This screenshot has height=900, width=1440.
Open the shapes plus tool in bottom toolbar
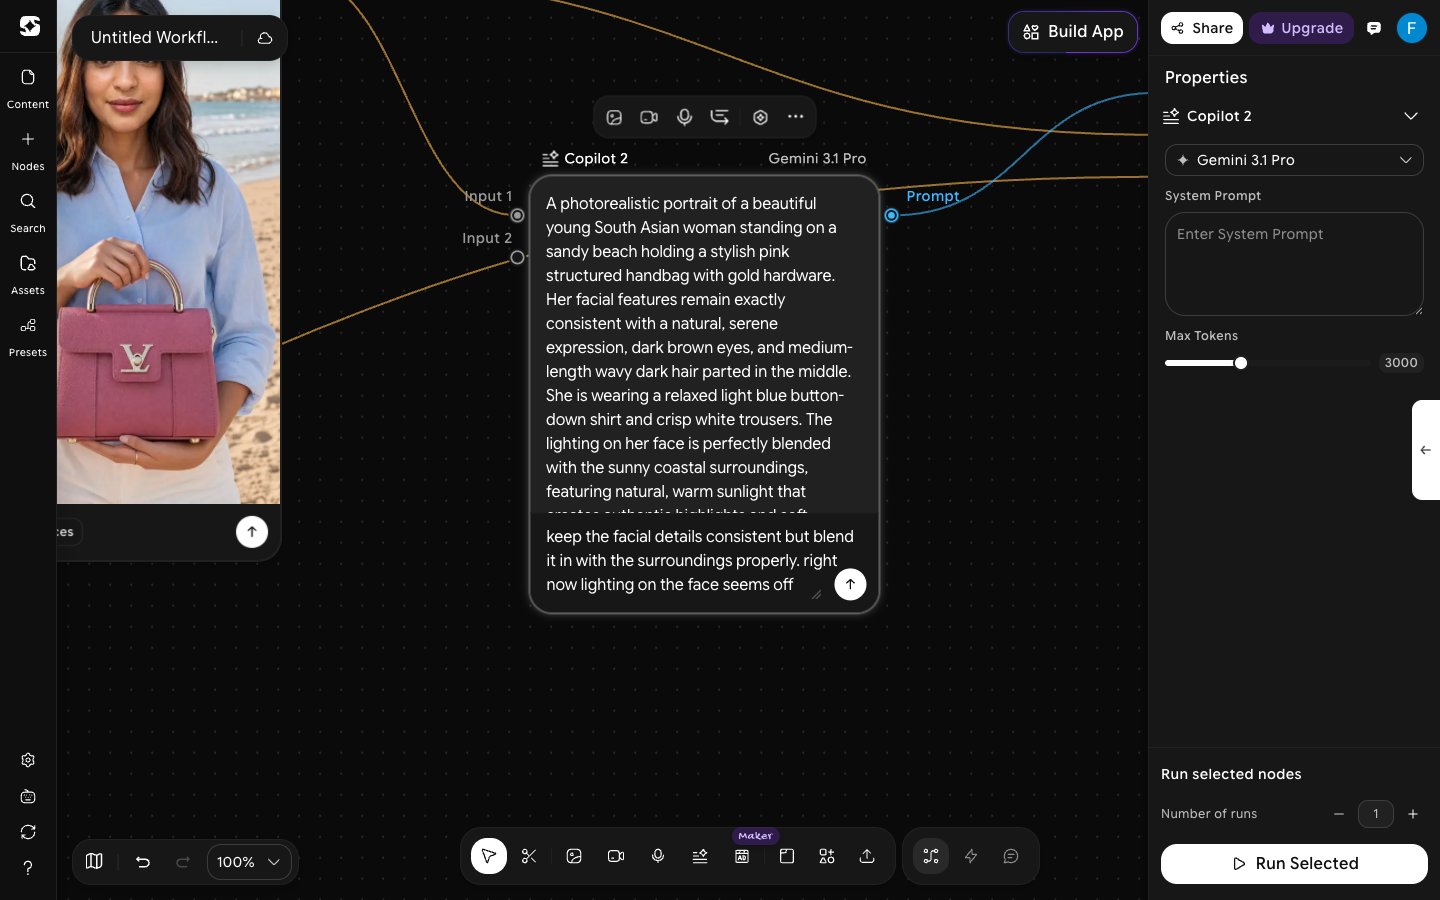pyautogui.click(x=827, y=856)
